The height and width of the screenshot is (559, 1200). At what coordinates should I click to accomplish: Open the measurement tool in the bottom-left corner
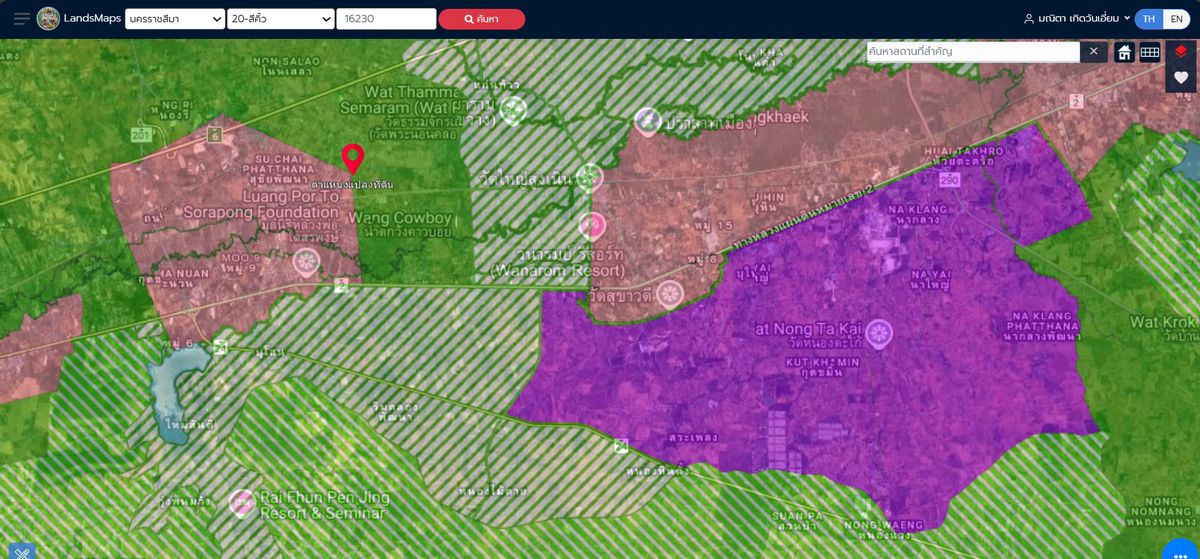[22, 551]
